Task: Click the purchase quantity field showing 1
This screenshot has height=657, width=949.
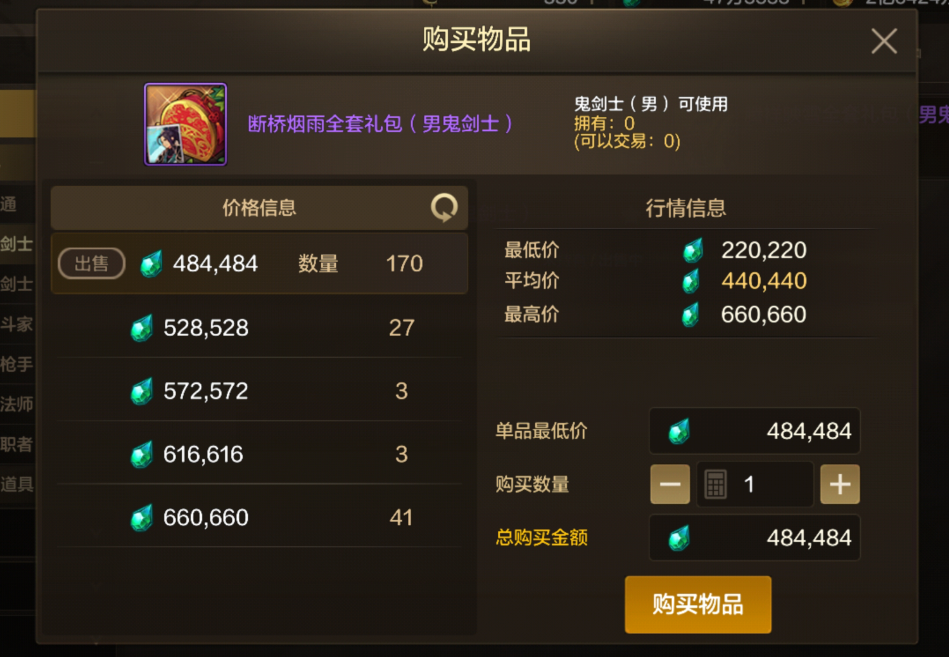Action: pyautogui.click(x=755, y=484)
